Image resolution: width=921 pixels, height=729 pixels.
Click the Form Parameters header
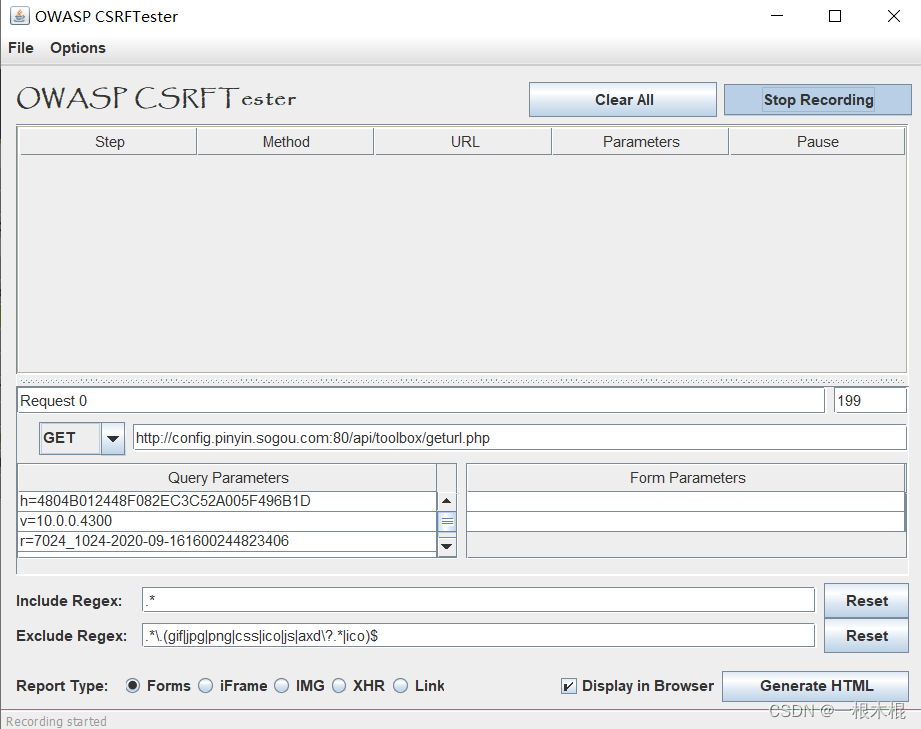pyautogui.click(x=686, y=478)
